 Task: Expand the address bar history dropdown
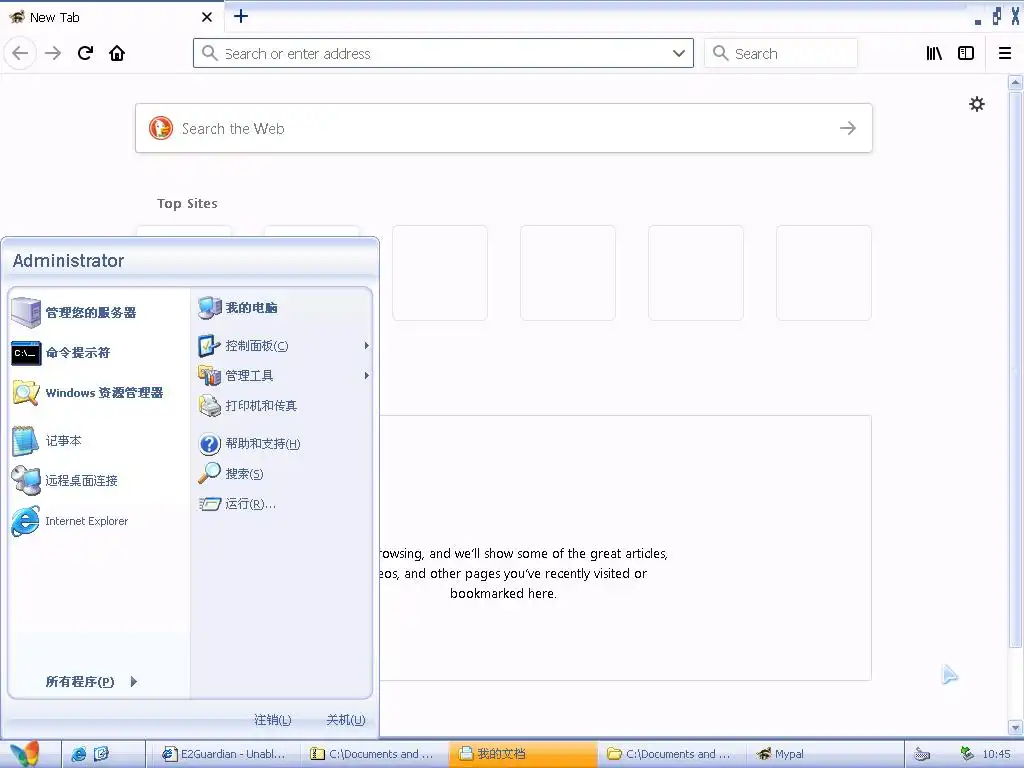[x=679, y=53]
